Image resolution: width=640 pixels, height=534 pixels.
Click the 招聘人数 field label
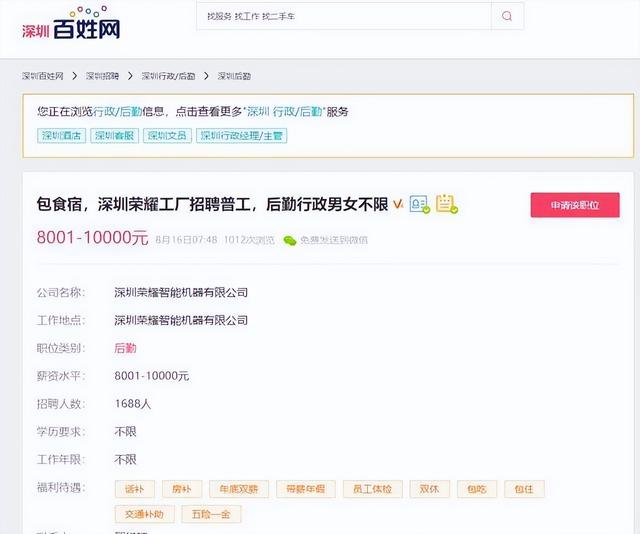(61, 404)
